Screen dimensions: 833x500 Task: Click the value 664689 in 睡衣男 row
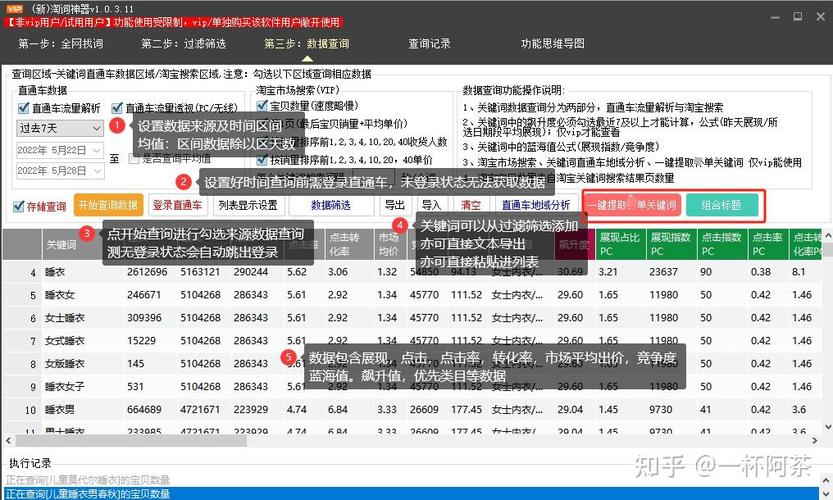click(144, 410)
